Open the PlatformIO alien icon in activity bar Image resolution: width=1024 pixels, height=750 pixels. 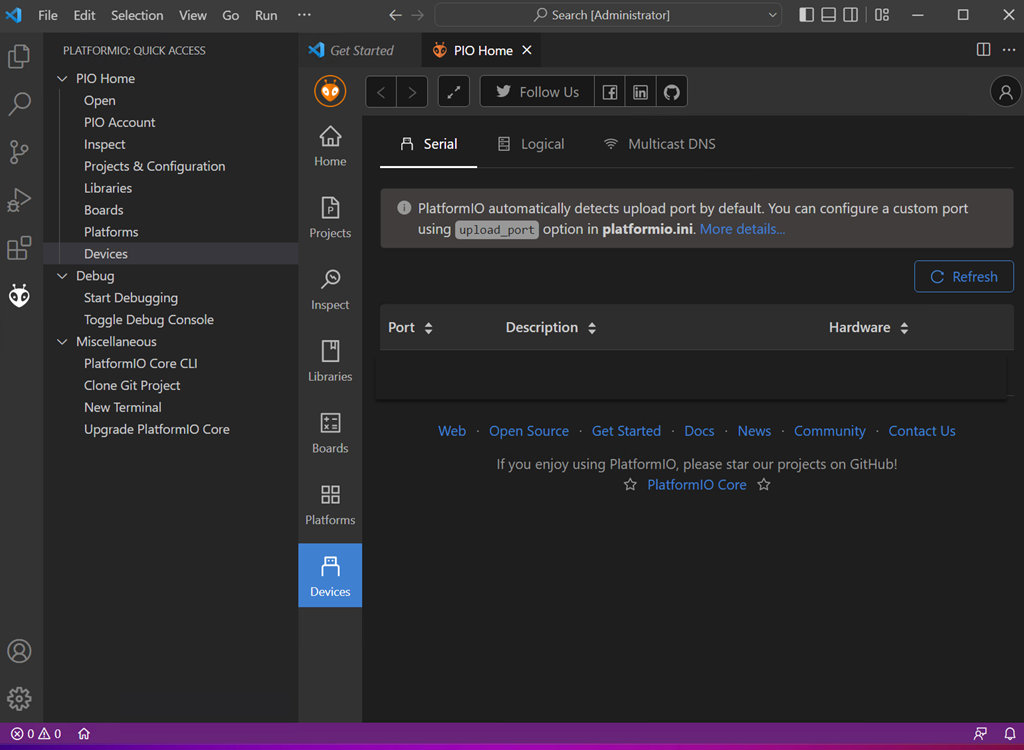[19, 295]
